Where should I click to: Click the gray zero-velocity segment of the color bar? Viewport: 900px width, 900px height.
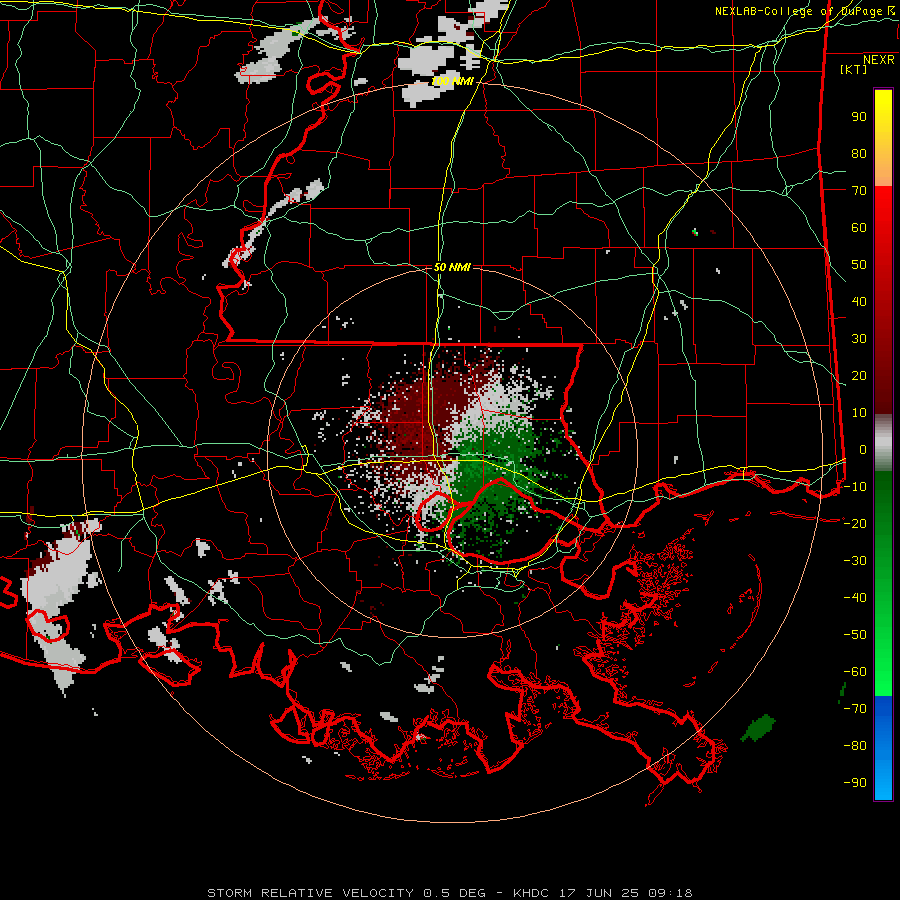coord(883,443)
